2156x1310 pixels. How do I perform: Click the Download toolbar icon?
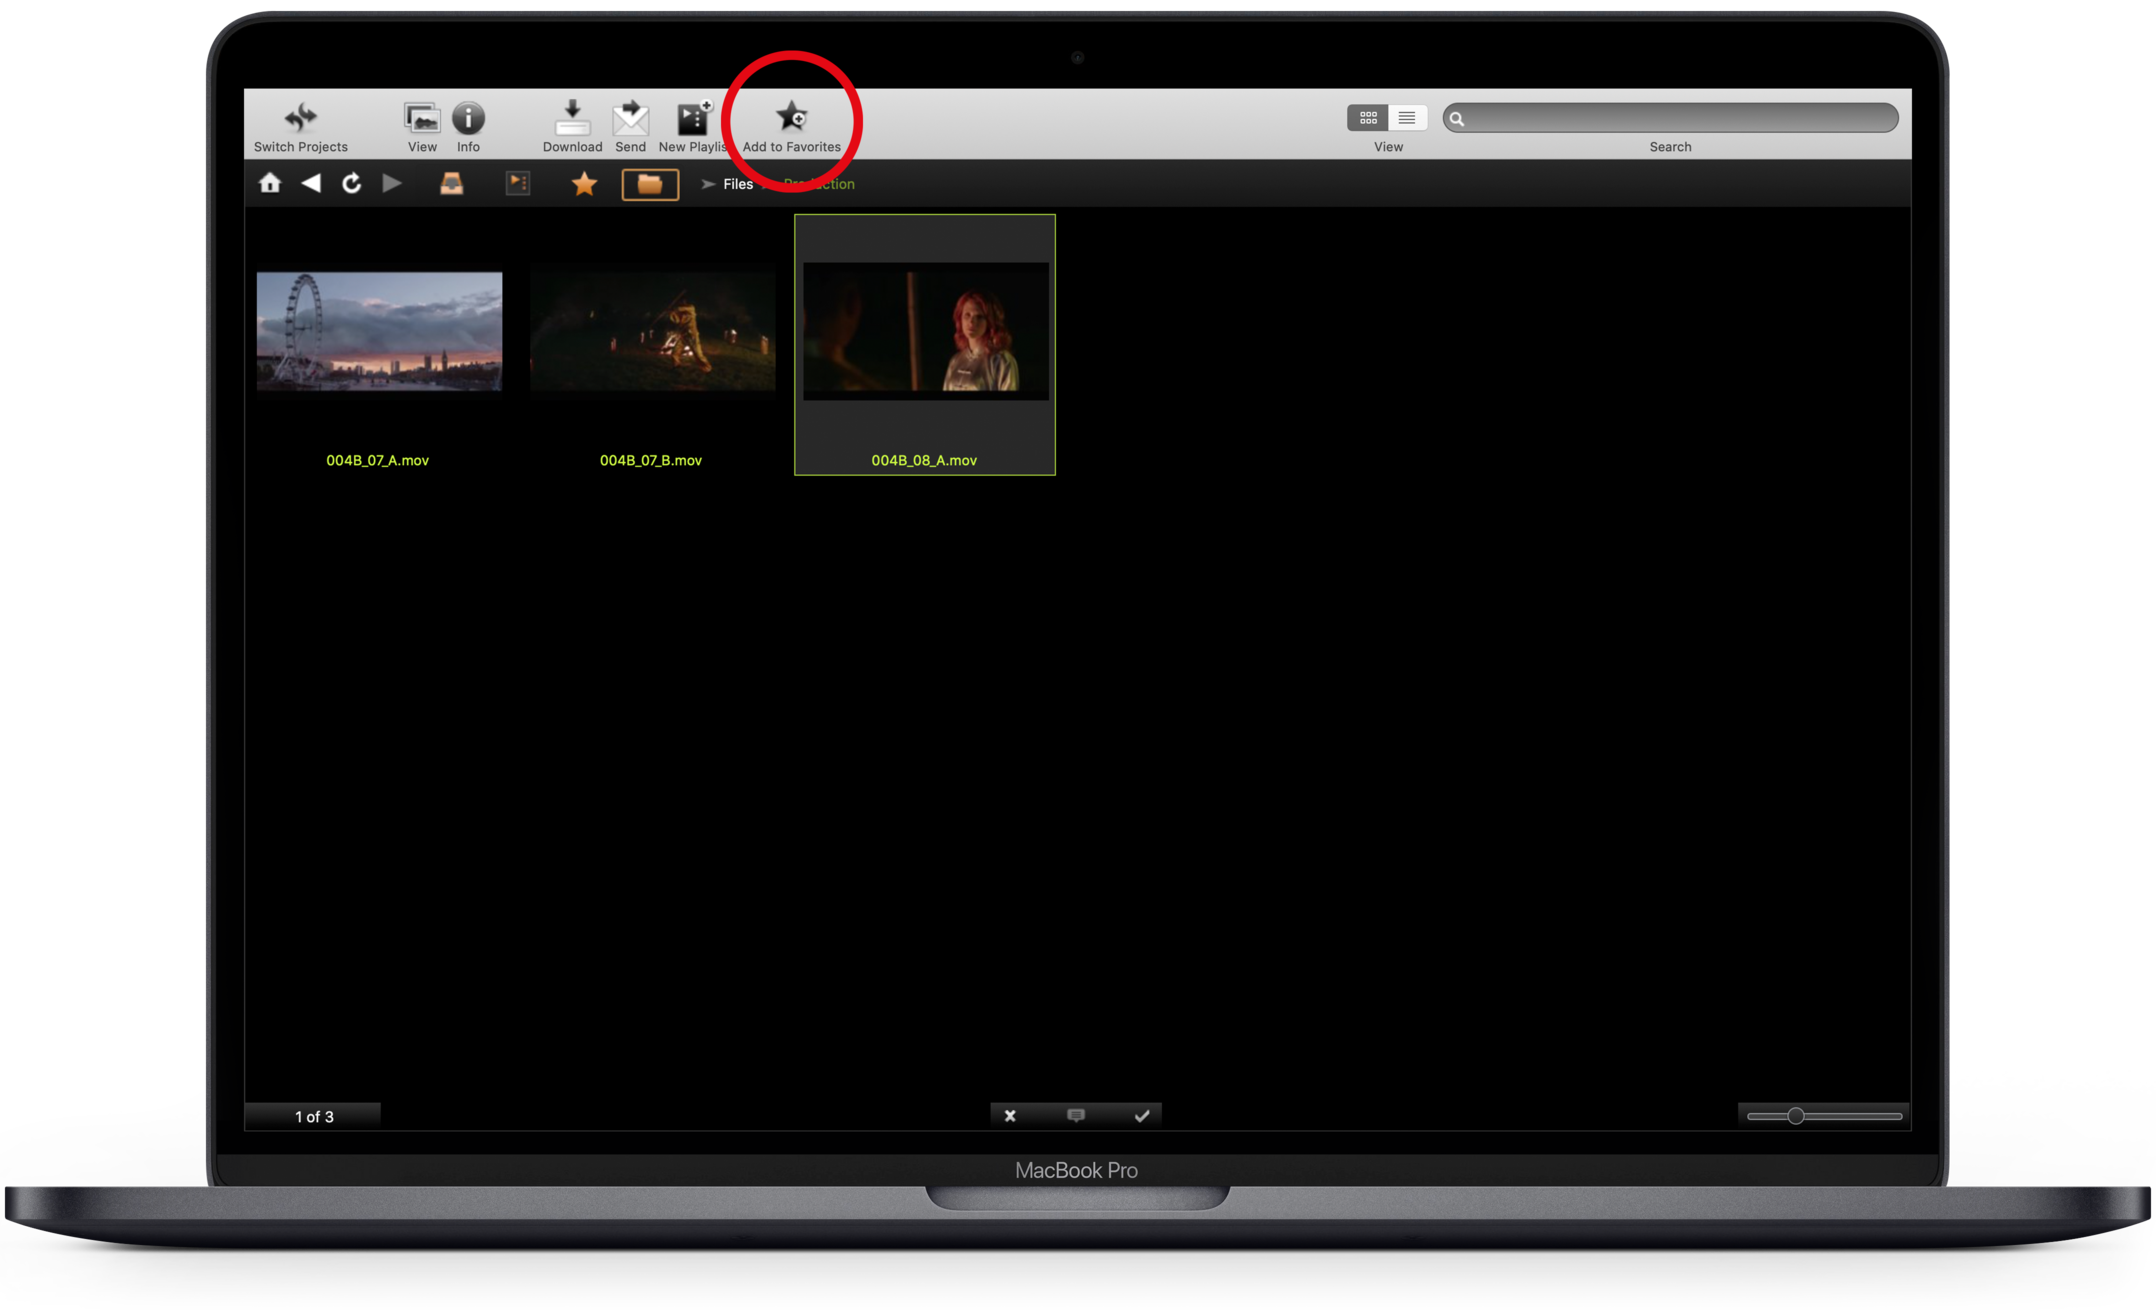[572, 118]
